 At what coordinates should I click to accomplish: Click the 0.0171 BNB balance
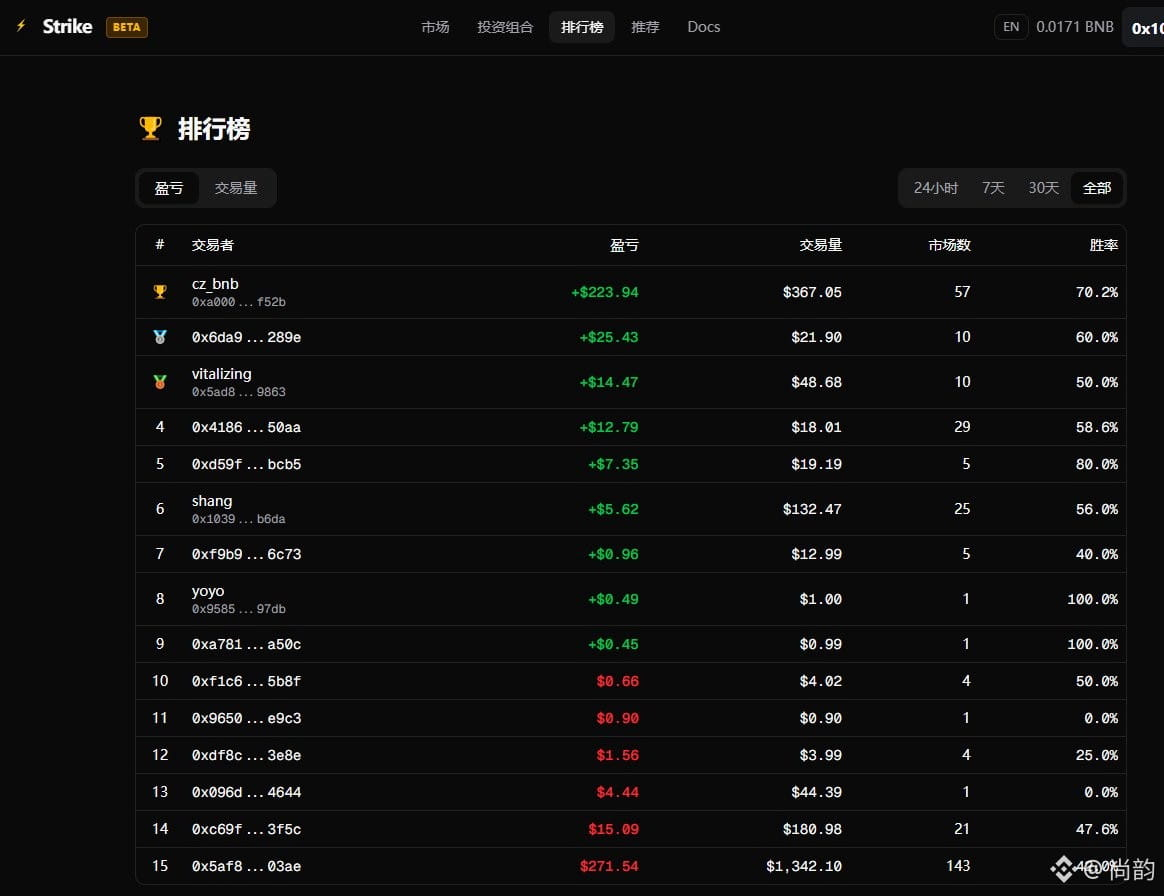(1074, 27)
